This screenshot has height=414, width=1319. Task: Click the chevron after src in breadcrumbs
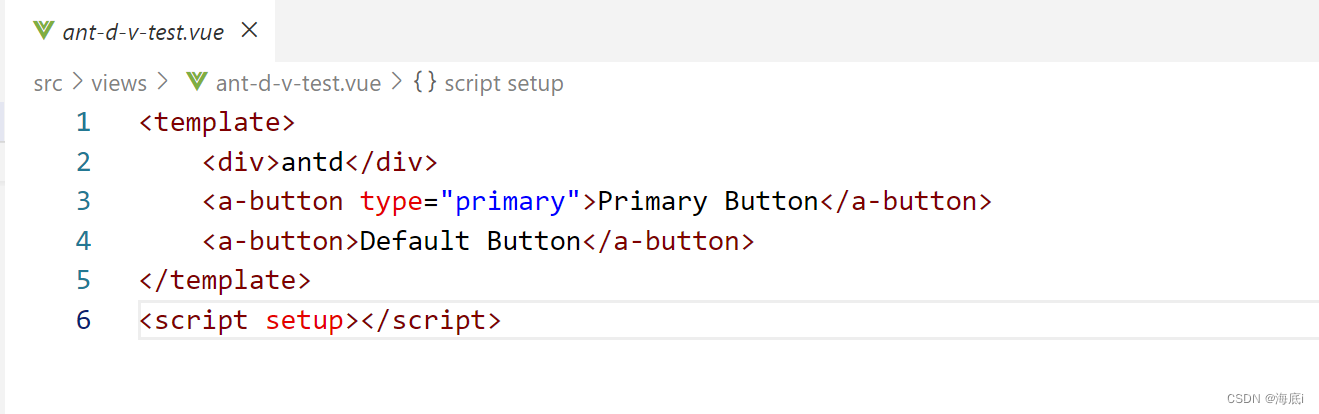[x=77, y=84]
